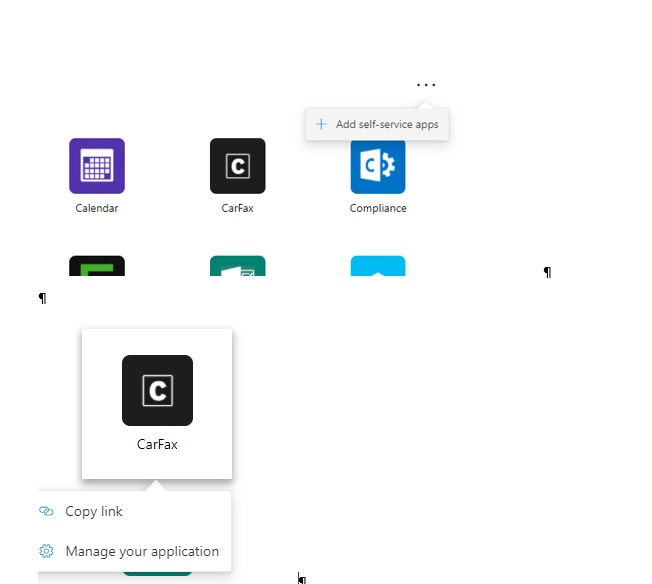Screen dimensions: 652x584
Task: Click the CarFax label under the top-row icon
Action: [237, 208]
